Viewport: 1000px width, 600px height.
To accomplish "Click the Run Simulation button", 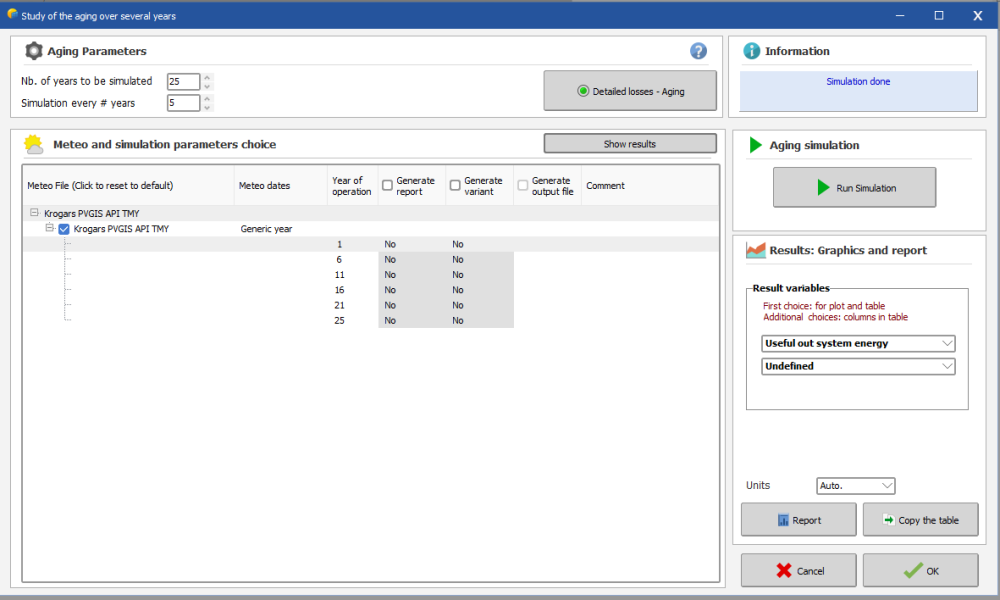I will pos(854,187).
